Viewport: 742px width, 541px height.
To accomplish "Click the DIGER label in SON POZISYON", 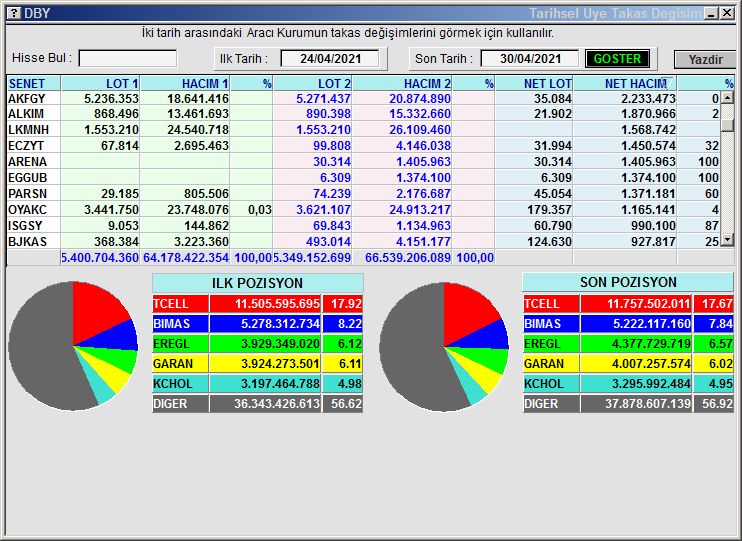I will (x=541, y=404).
